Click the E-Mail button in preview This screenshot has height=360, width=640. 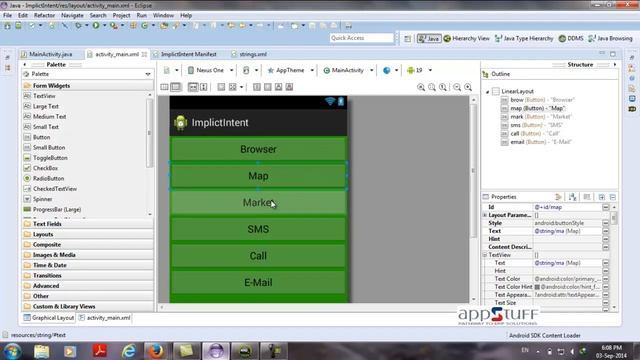[258, 282]
